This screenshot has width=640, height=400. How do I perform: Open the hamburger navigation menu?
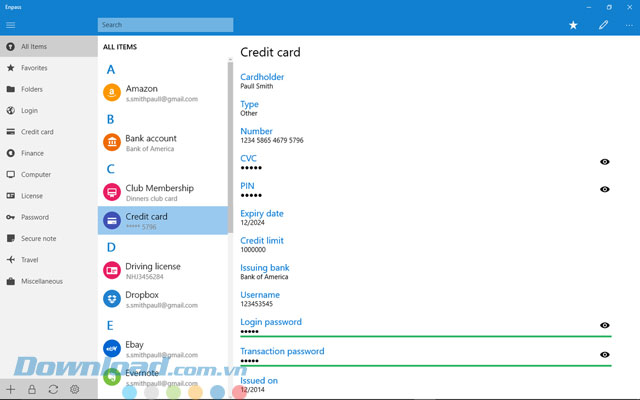11,25
